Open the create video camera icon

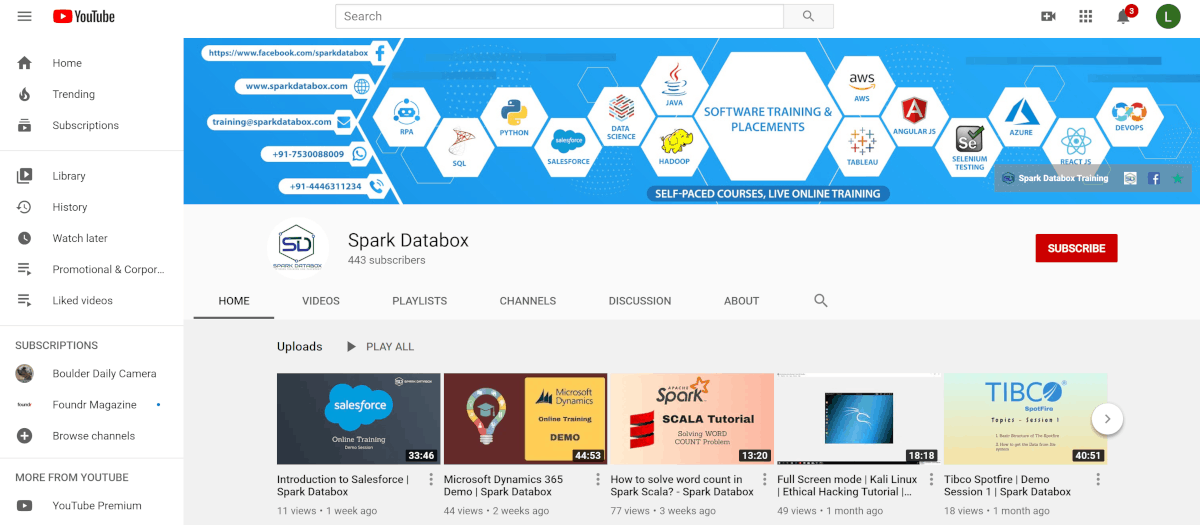[x=1048, y=16]
